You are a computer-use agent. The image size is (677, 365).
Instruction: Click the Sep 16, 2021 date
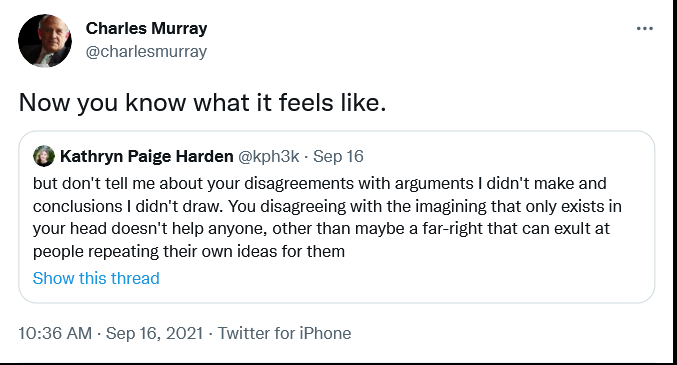(154, 333)
